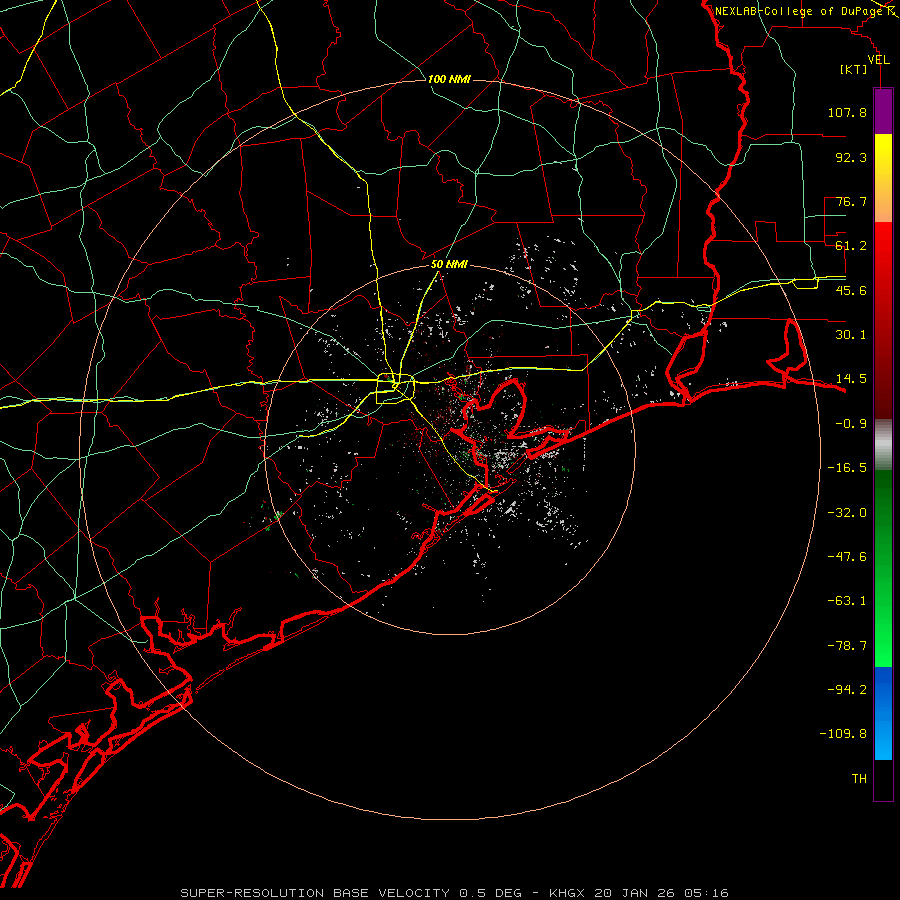
Task: Click the -109.8 knot scale label
Action: [843, 734]
